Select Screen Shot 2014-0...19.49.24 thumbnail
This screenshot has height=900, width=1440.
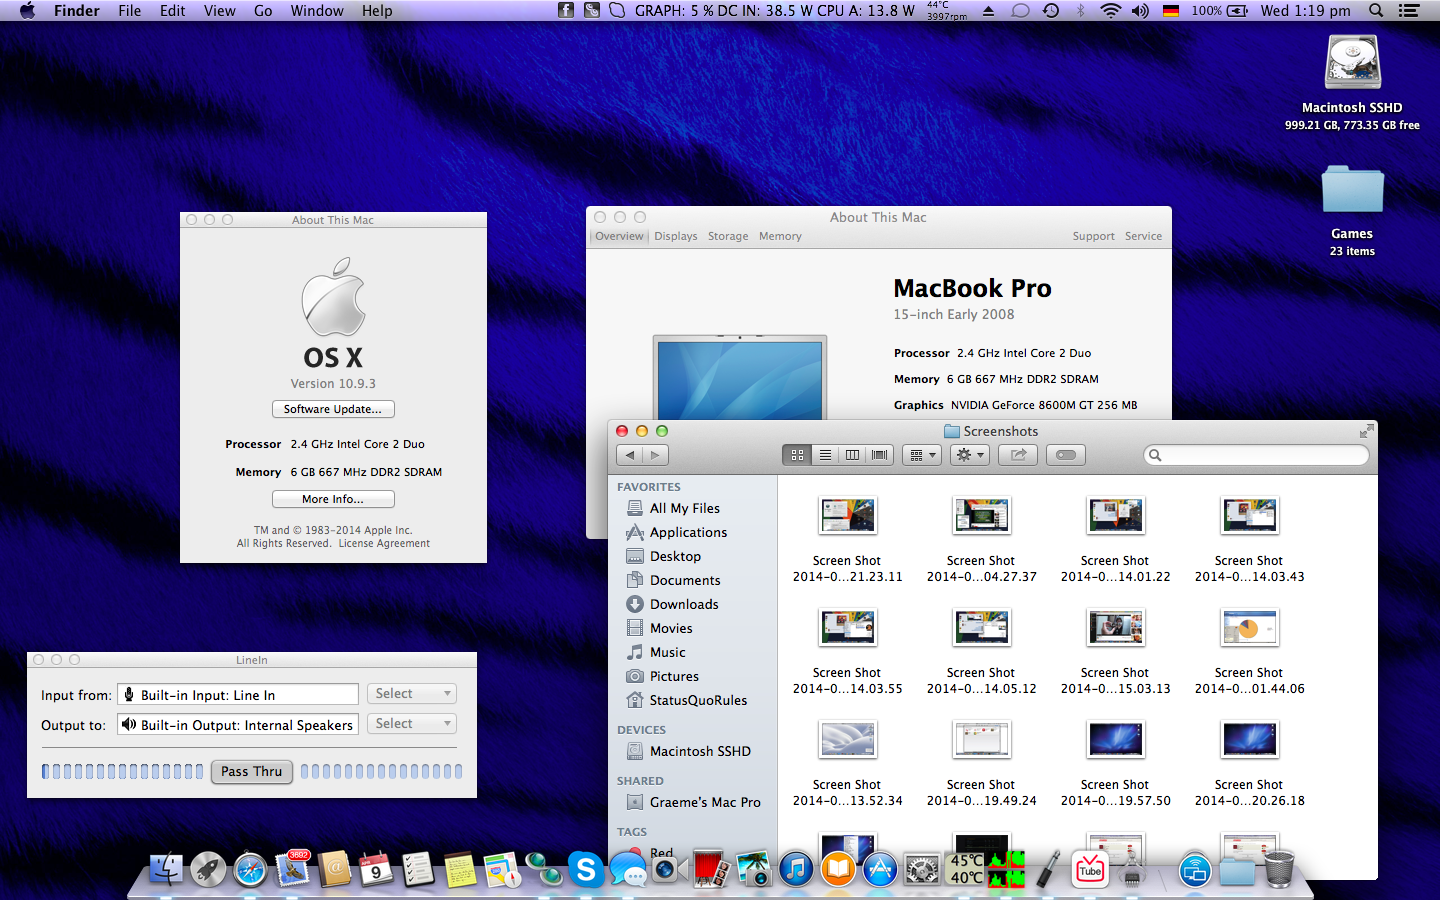982,740
